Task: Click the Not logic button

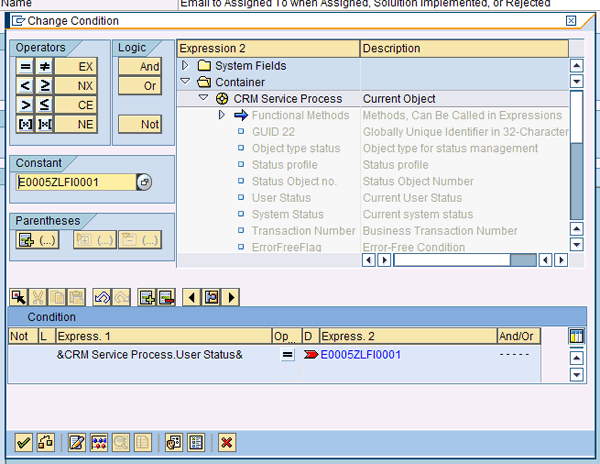Action: (139, 124)
